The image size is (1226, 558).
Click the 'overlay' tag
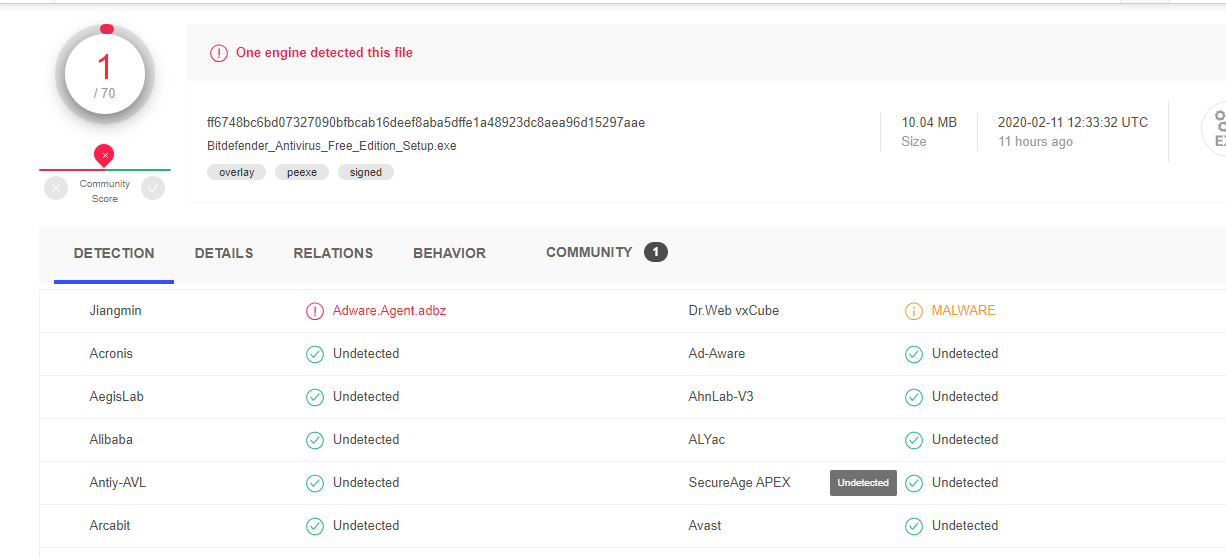237,172
